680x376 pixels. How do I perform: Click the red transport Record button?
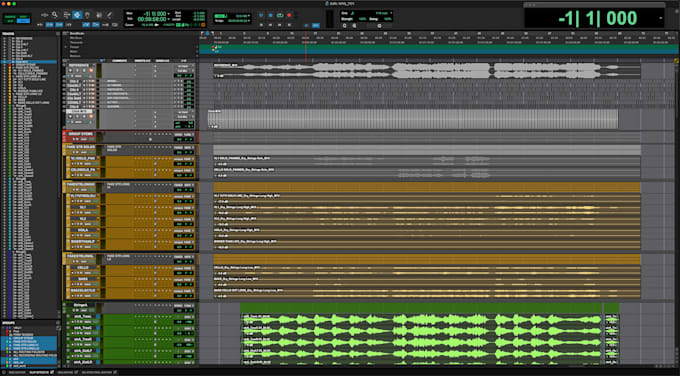click(289, 16)
